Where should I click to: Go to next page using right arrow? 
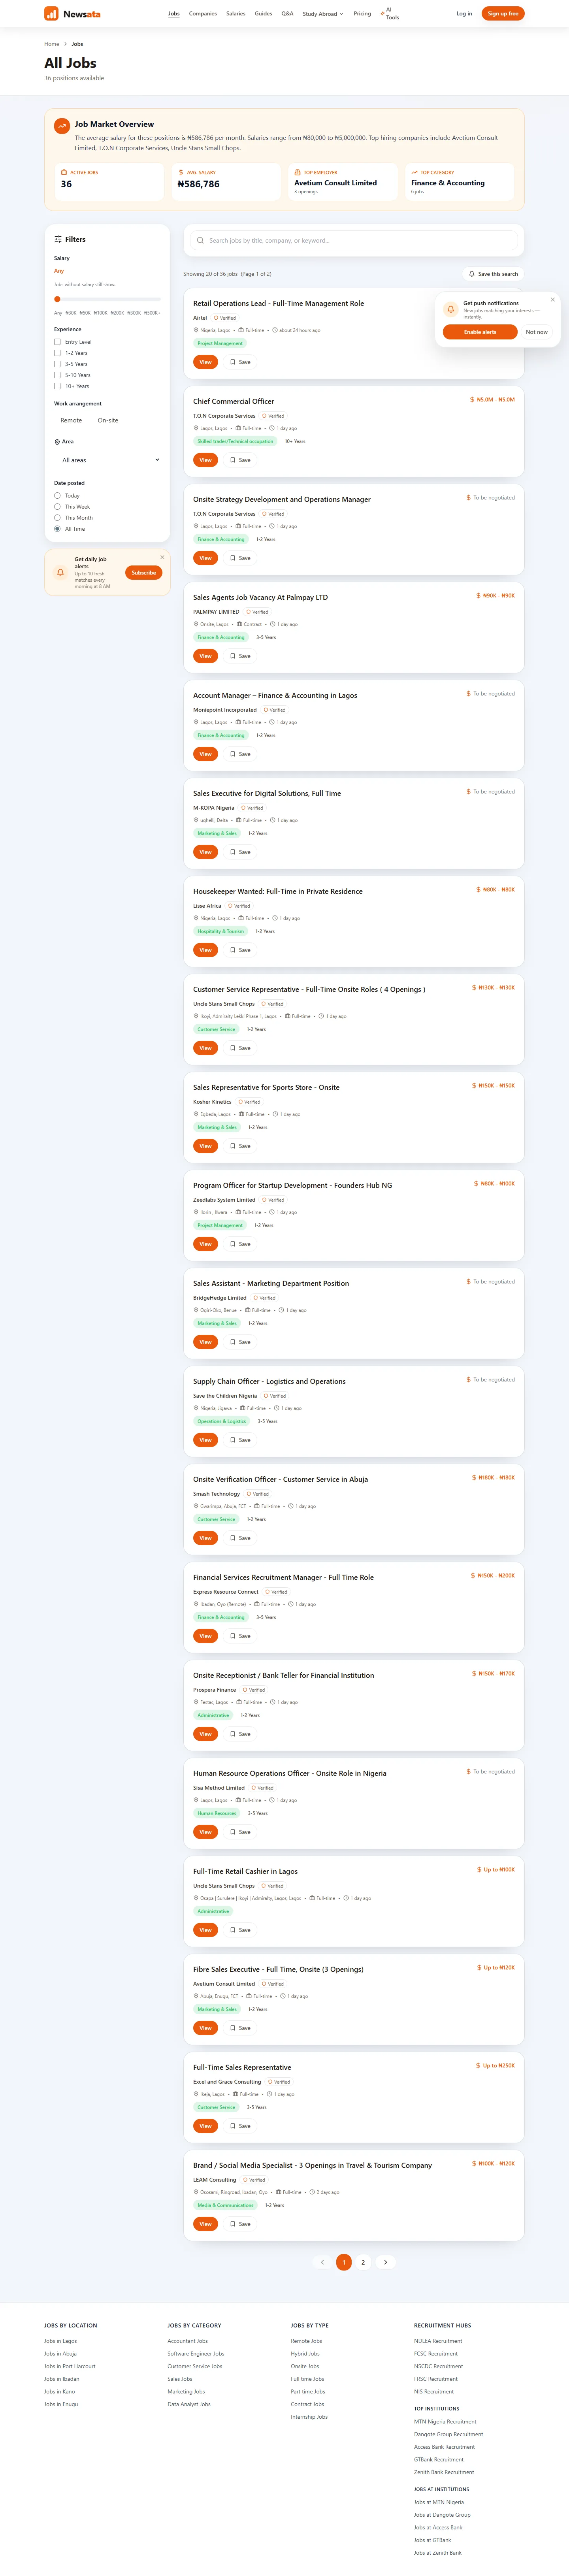tap(385, 2261)
